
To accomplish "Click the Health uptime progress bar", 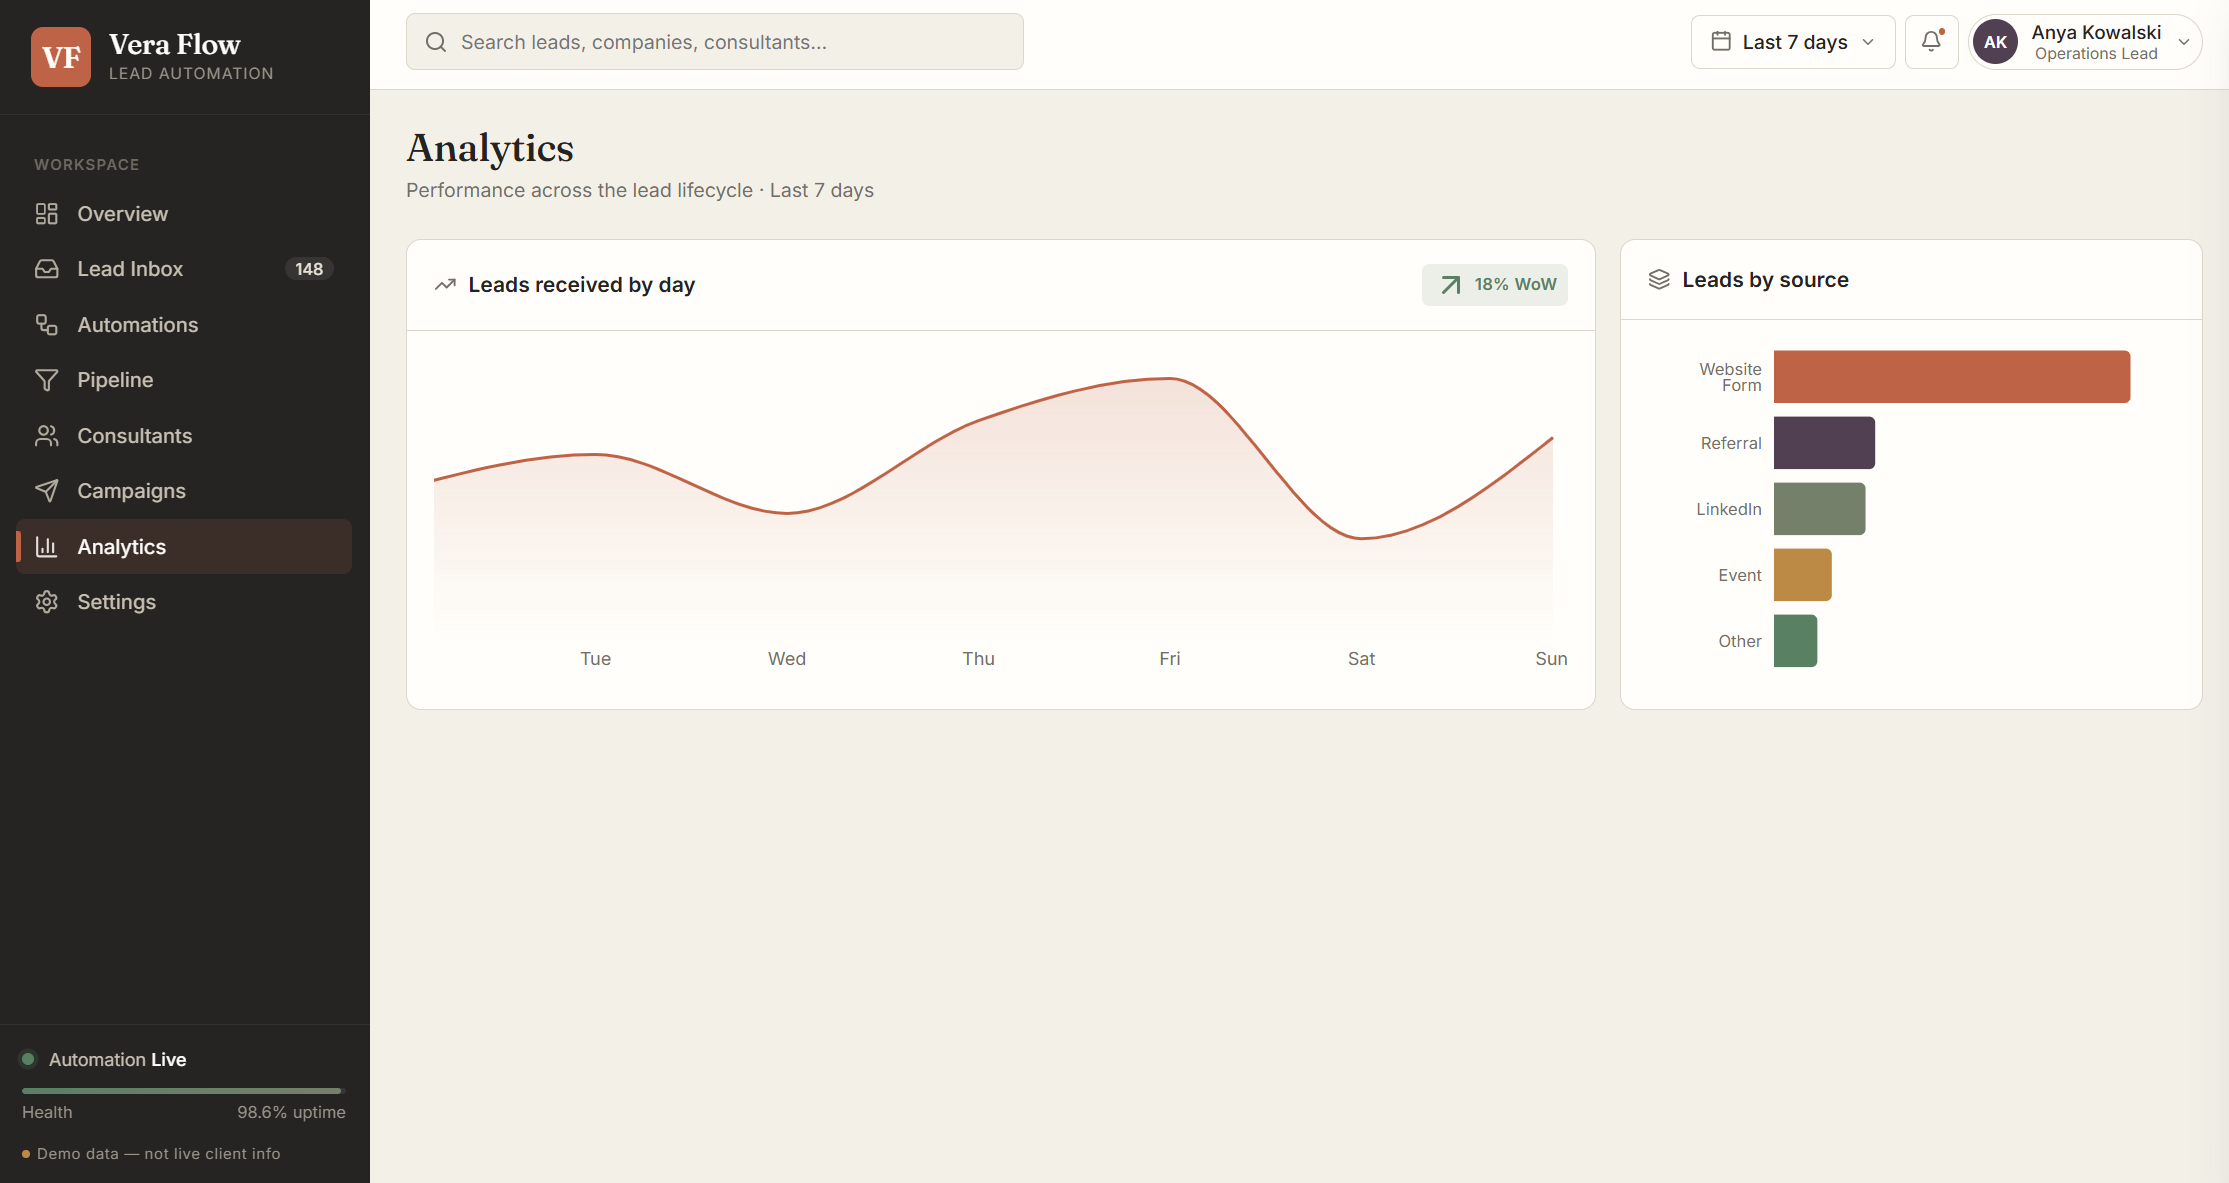I will pos(184,1090).
